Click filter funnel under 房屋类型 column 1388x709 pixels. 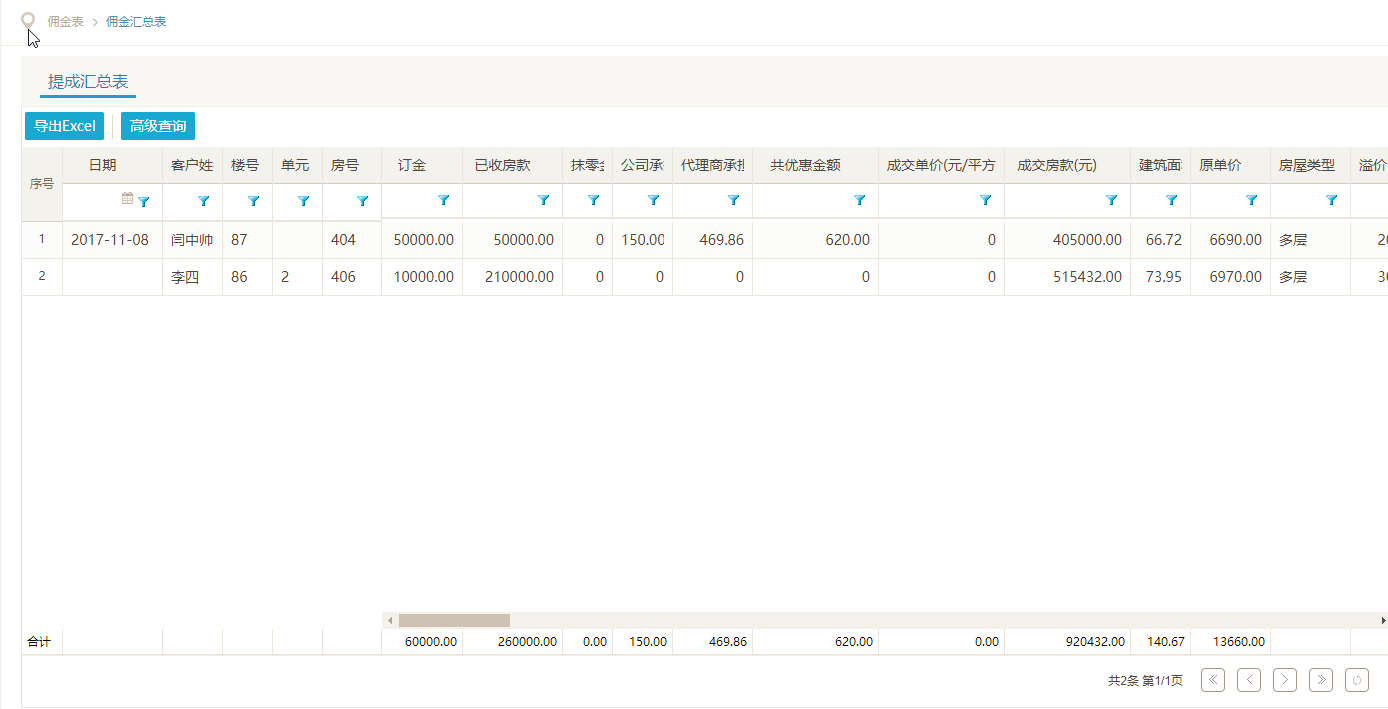click(x=1332, y=201)
